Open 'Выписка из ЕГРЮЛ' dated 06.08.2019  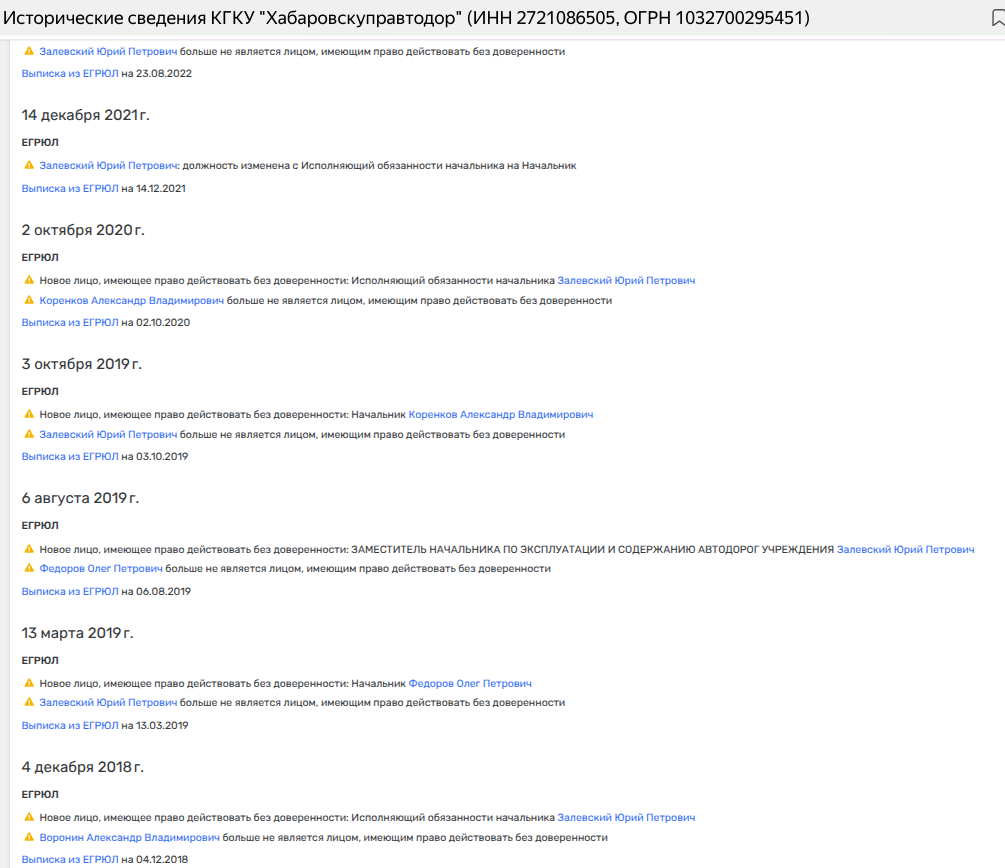point(70,591)
